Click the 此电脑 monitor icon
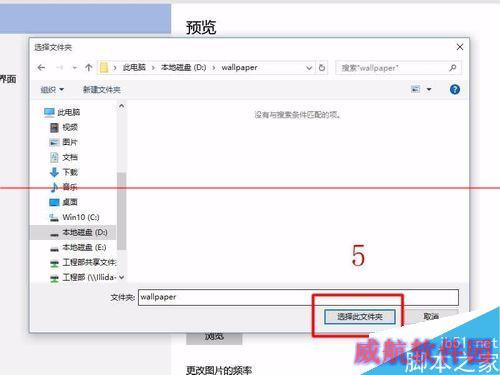The image size is (500, 375). (49, 112)
